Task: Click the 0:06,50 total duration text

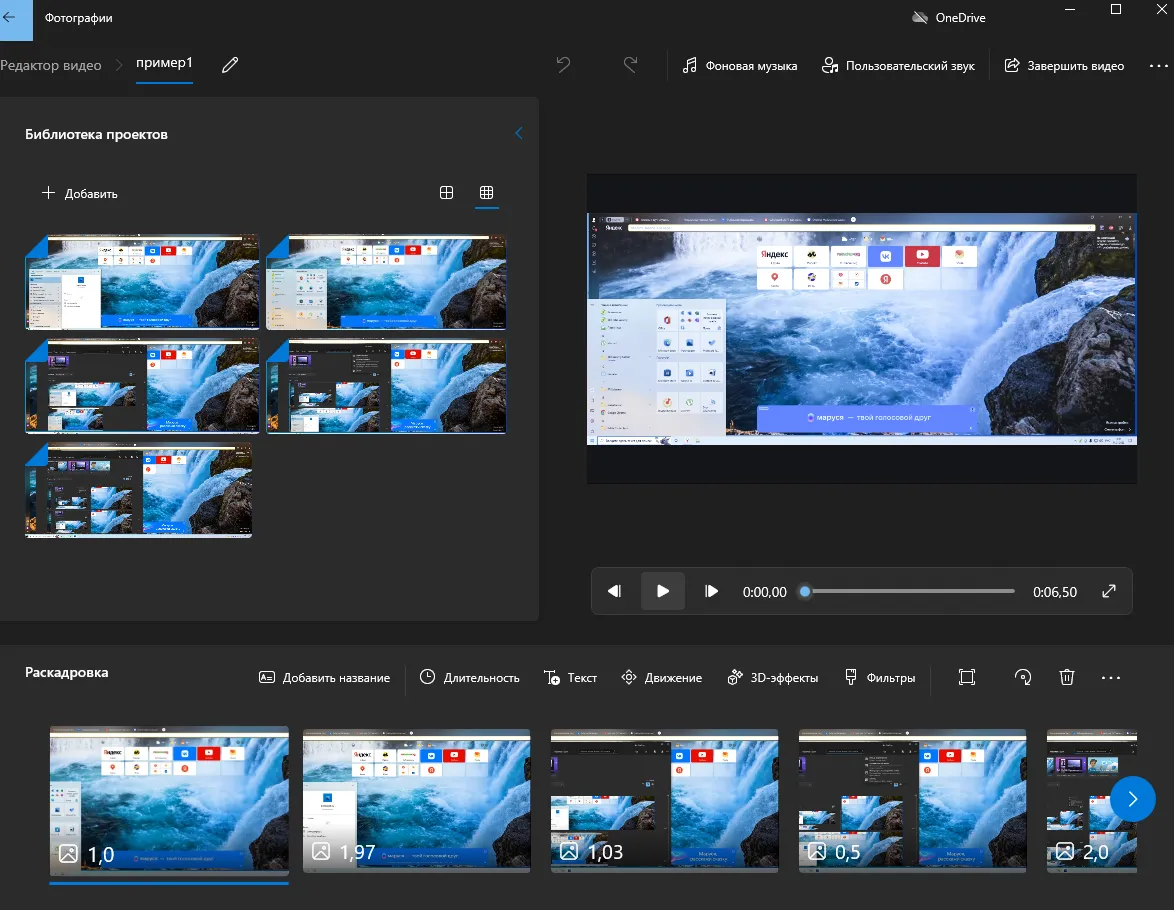Action: [x=1055, y=592]
